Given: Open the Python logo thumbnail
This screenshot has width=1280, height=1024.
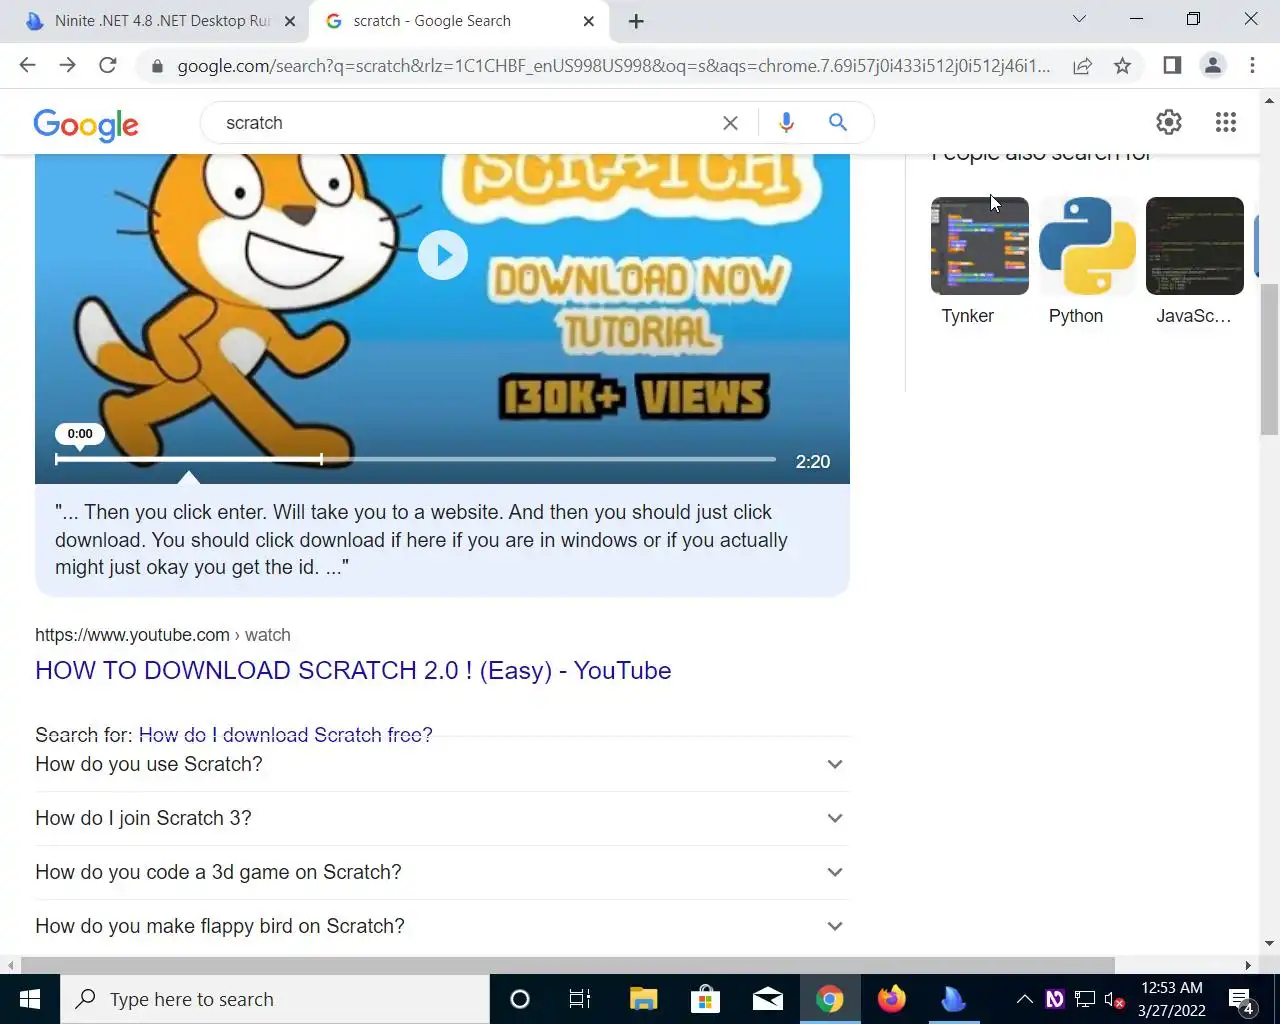Looking at the screenshot, I should click(x=1087, y=246).
